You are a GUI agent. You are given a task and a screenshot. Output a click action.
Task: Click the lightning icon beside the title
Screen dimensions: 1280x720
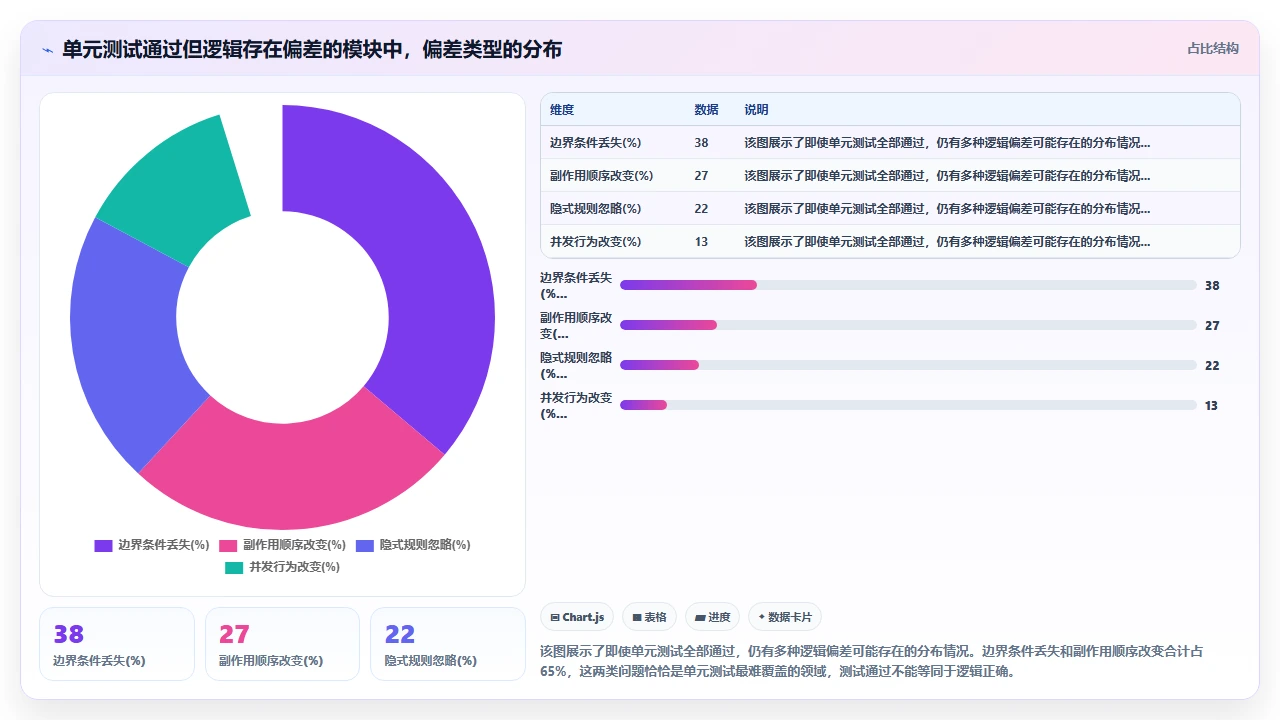[48, 50]
